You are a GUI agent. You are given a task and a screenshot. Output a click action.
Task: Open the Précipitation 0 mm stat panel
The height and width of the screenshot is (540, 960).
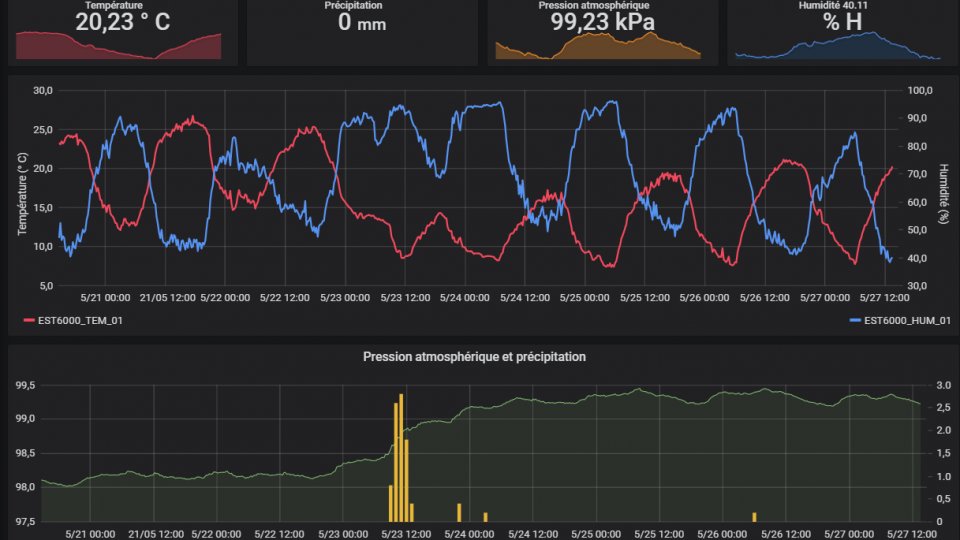[362, 32]
